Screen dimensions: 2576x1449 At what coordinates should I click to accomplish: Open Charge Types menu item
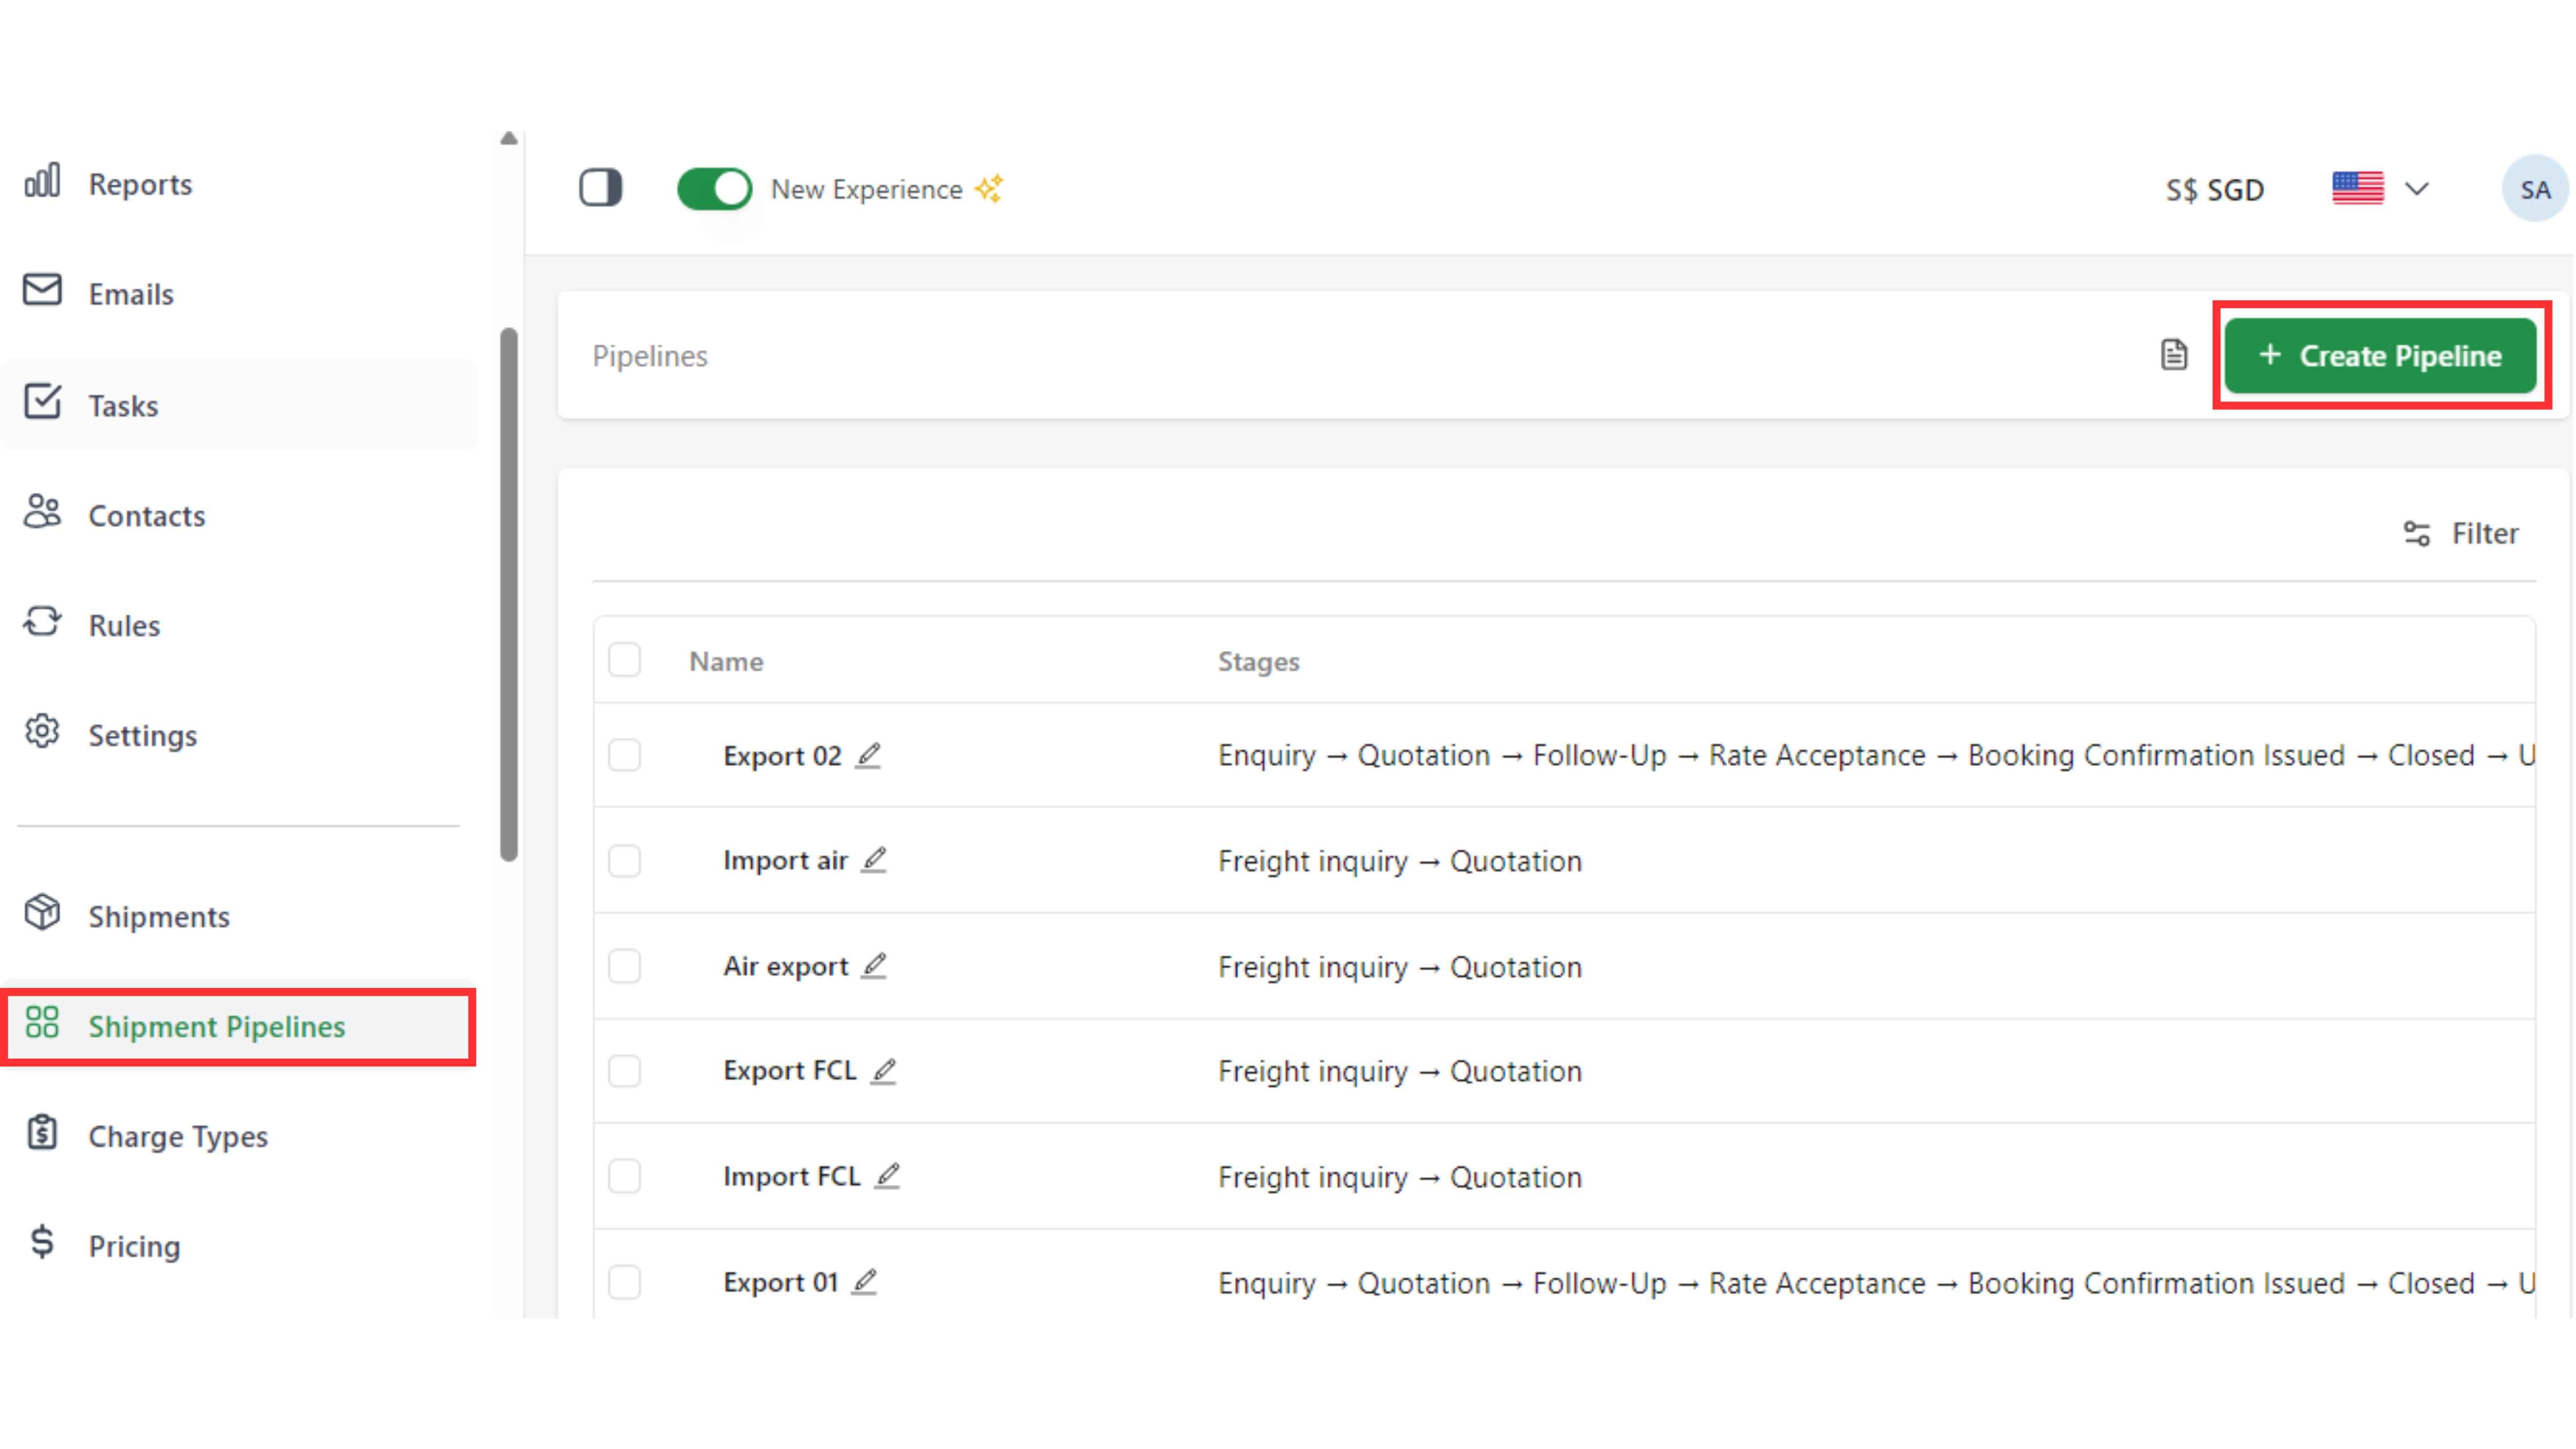tap(178, 1136)
